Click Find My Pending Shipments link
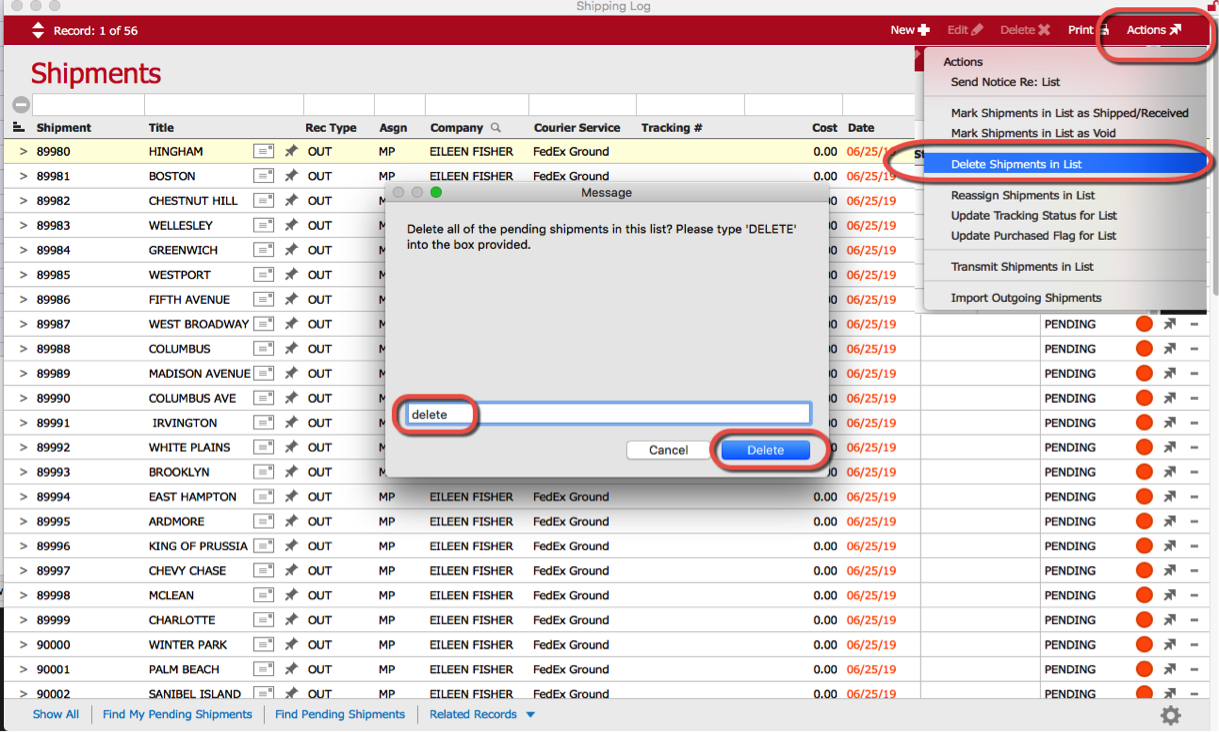 (178, 714)
